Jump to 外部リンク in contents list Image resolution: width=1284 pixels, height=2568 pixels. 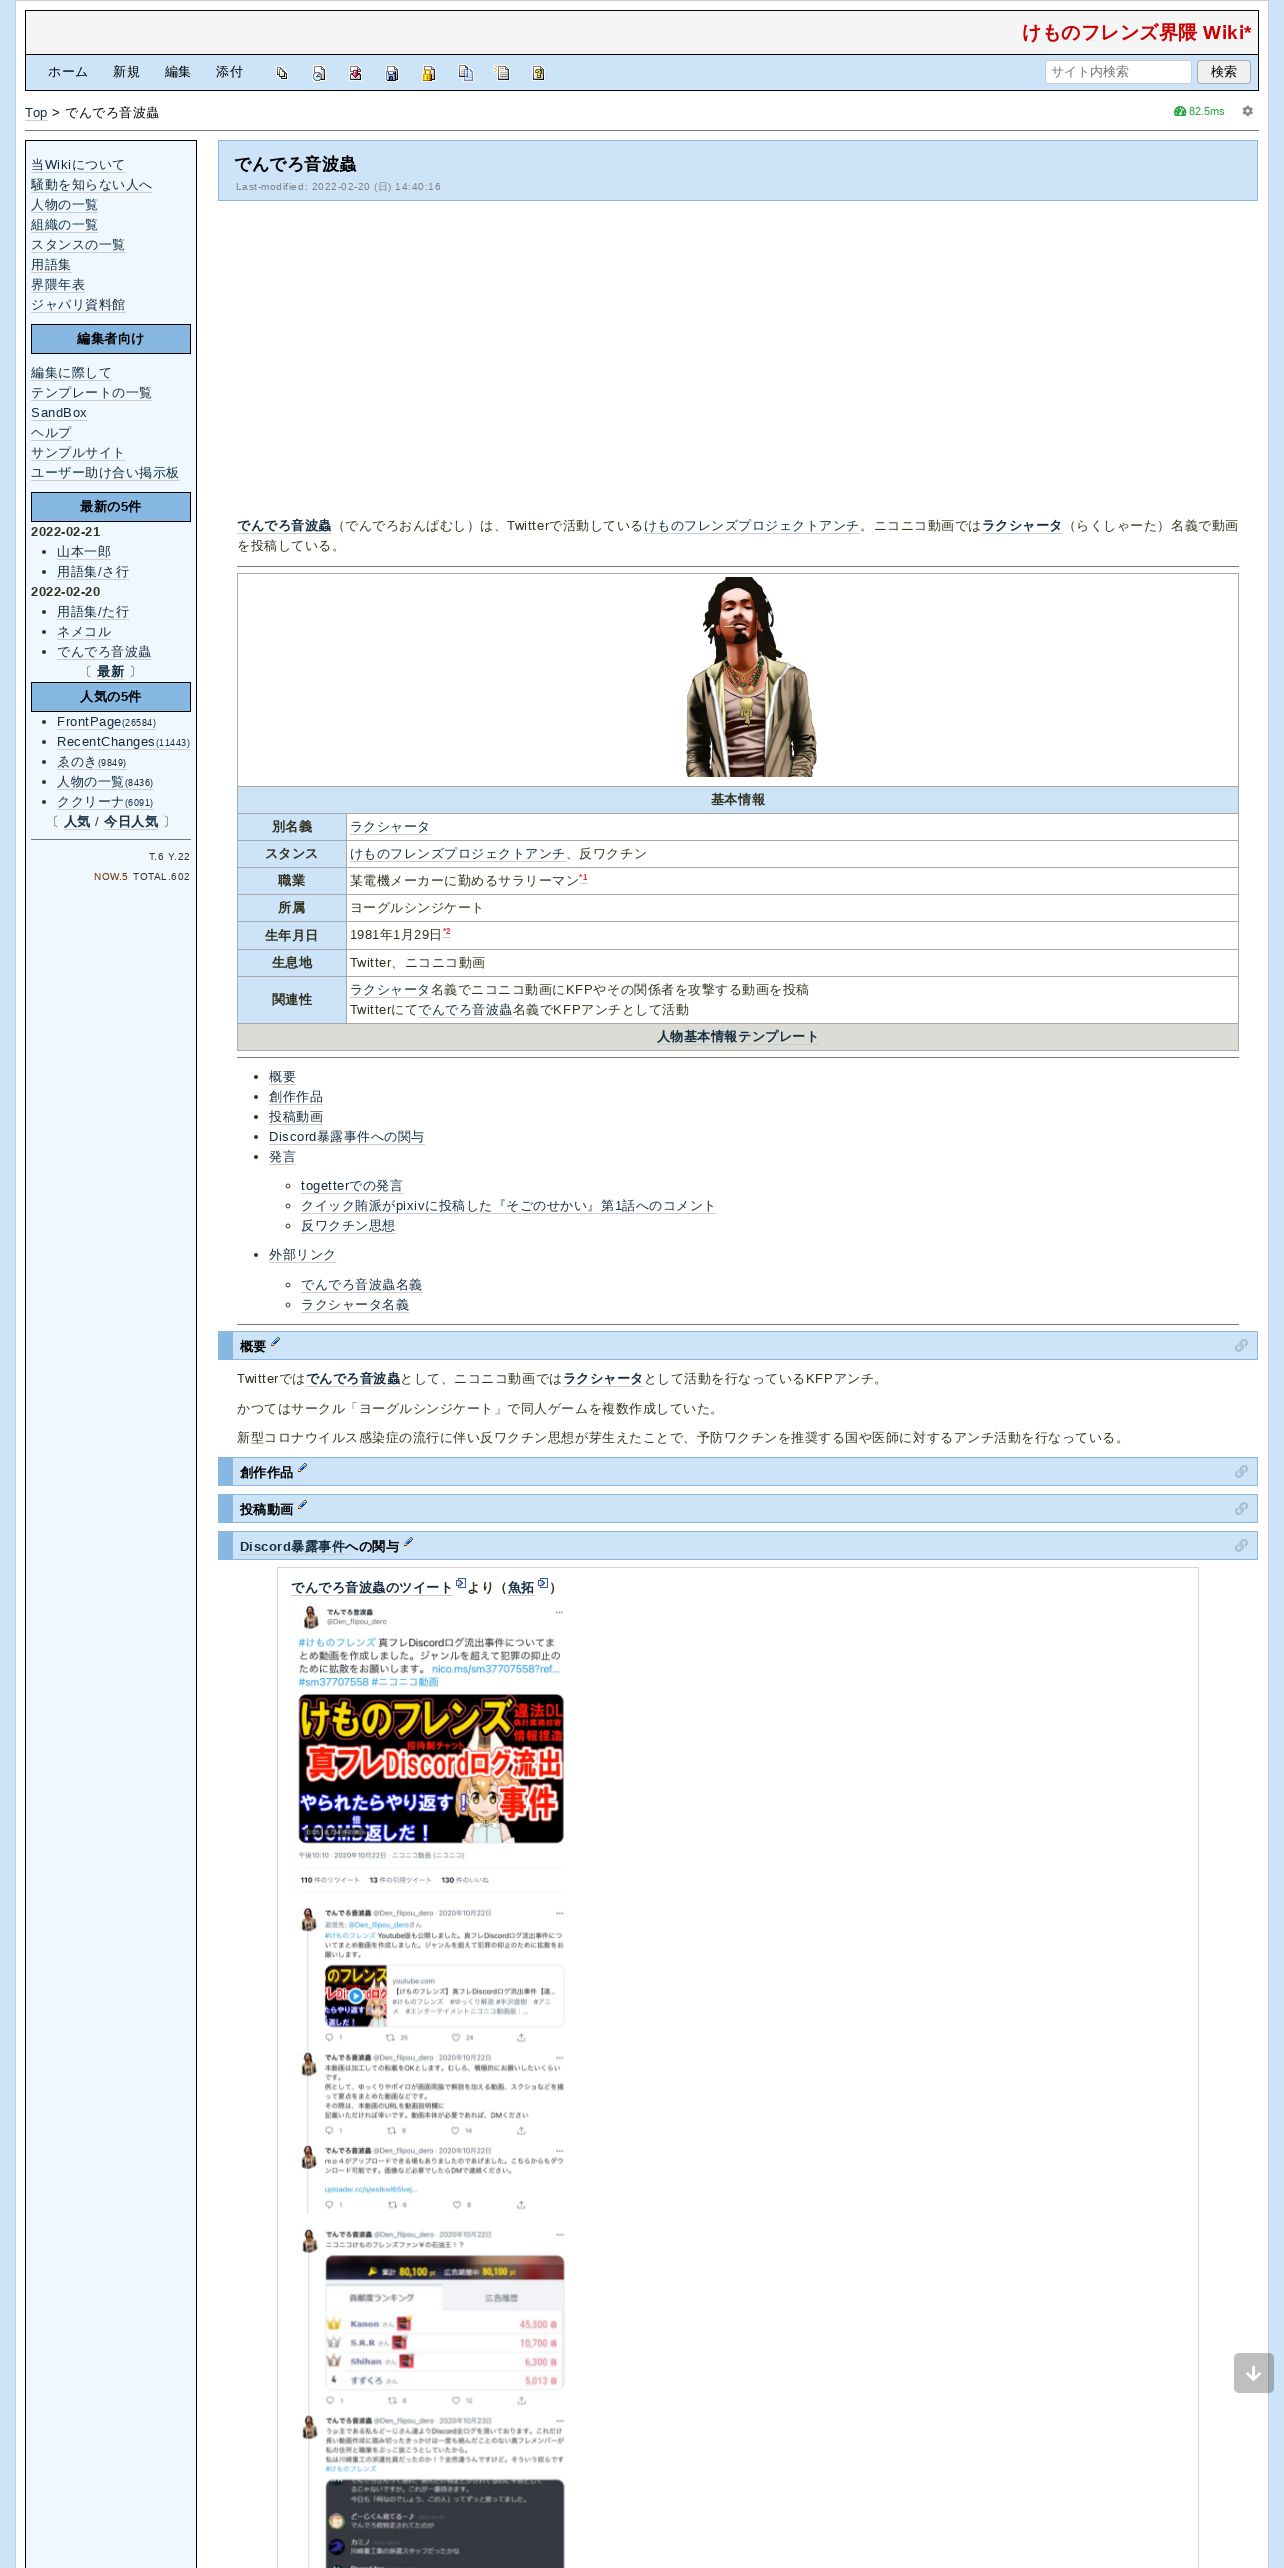pyautogui.click(x=302, y=1255)
